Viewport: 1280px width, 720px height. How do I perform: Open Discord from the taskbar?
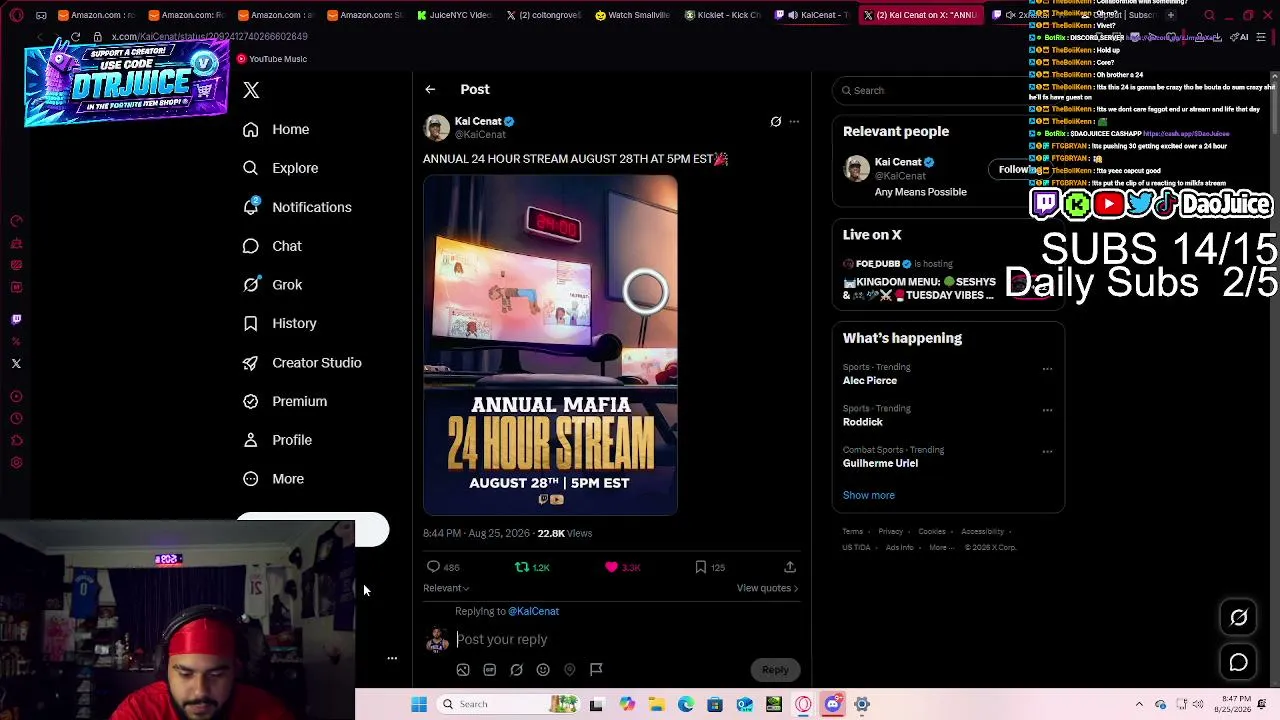click(x=833, y=704)
